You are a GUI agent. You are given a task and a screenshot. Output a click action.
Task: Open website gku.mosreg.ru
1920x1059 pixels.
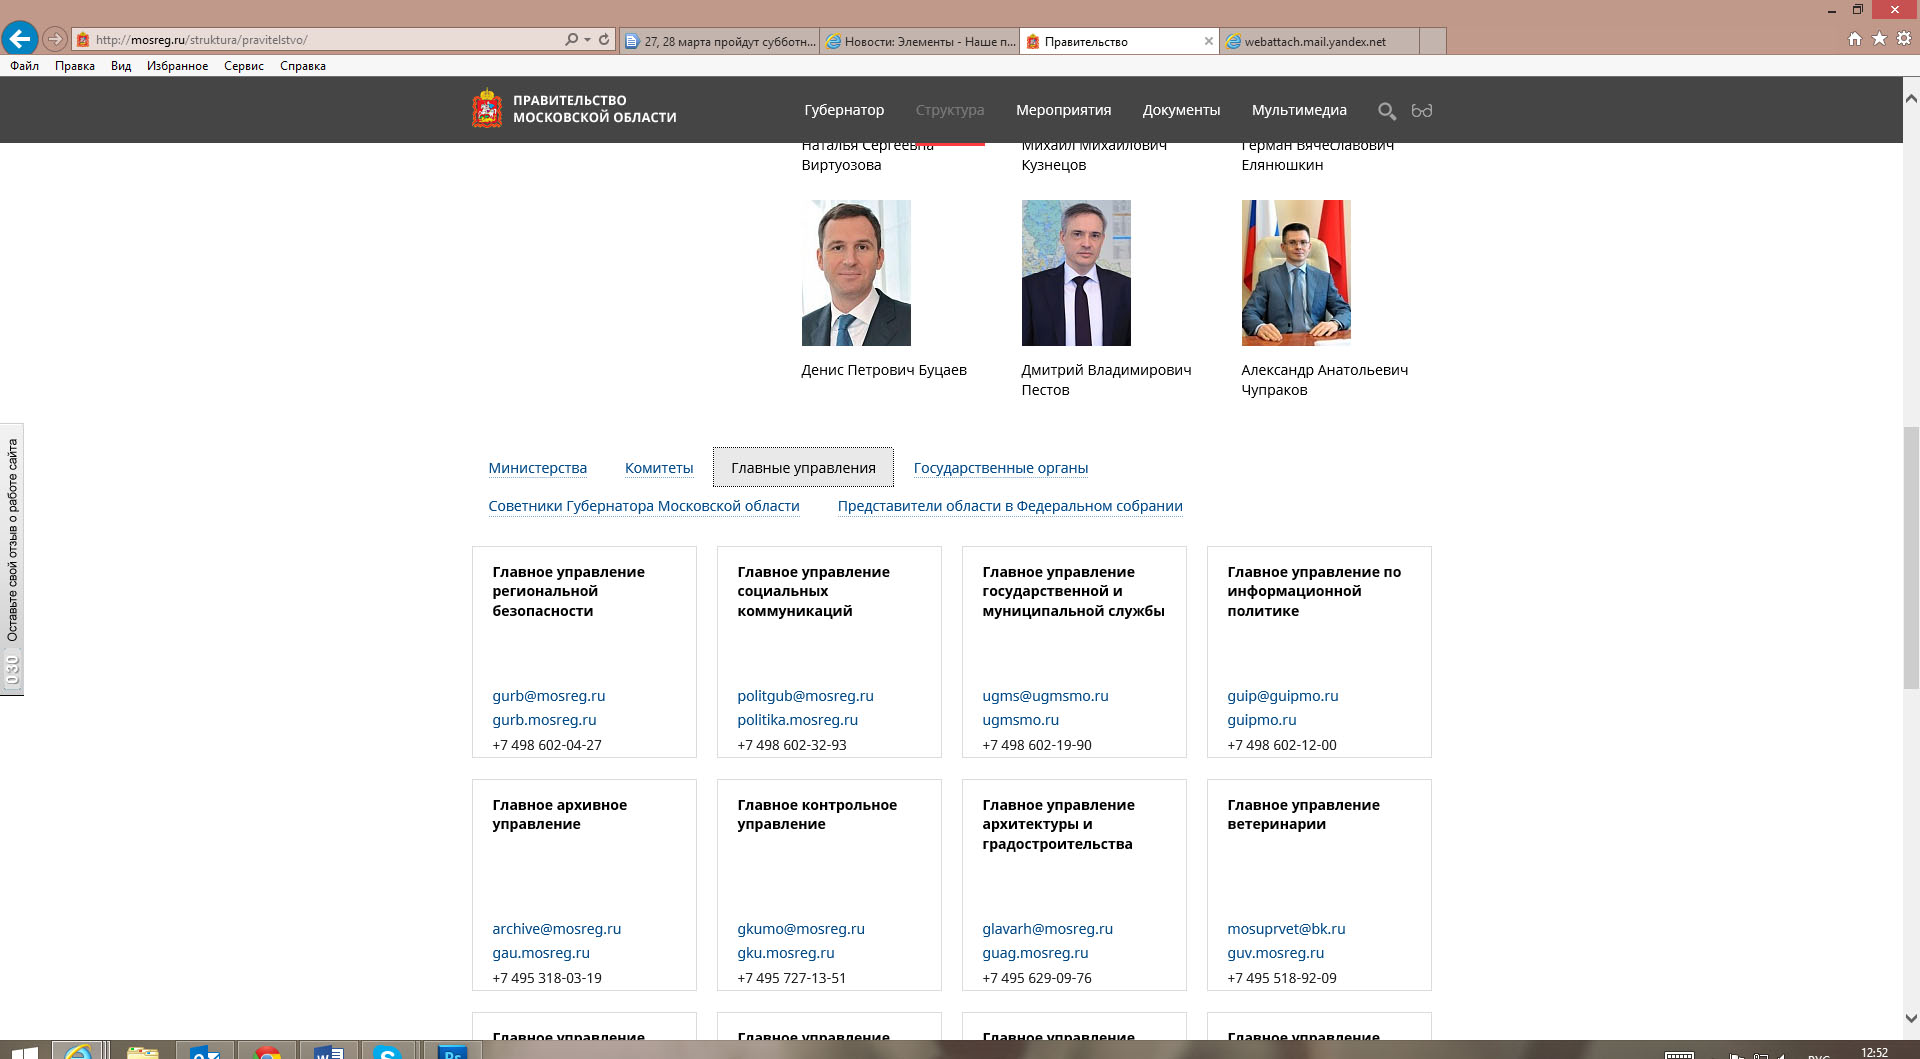pyautogui.click(x=785, y=953)
